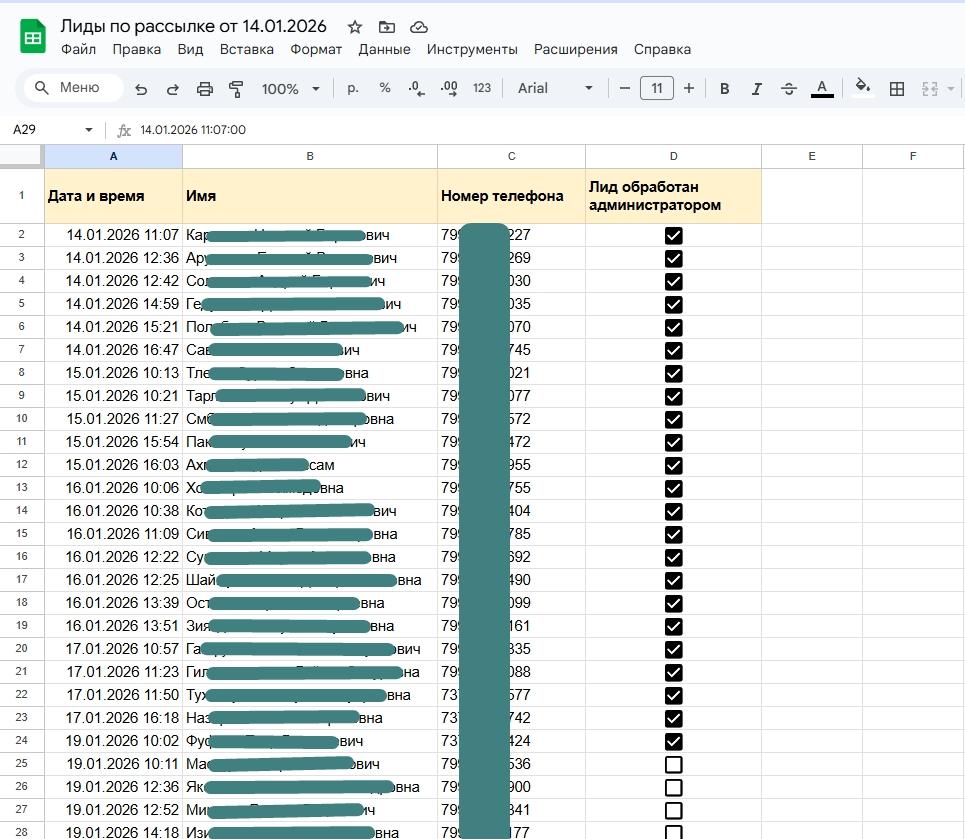Open the name box dropdown arrow
965x839 pixels.
pyautogui.click(x=89, y=130)
